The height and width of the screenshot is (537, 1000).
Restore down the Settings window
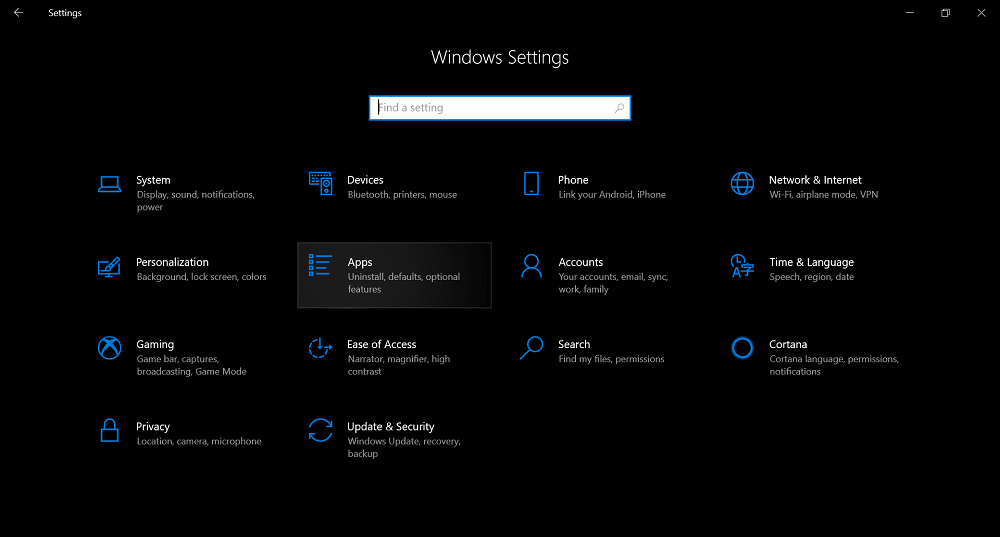pos(946,13)
